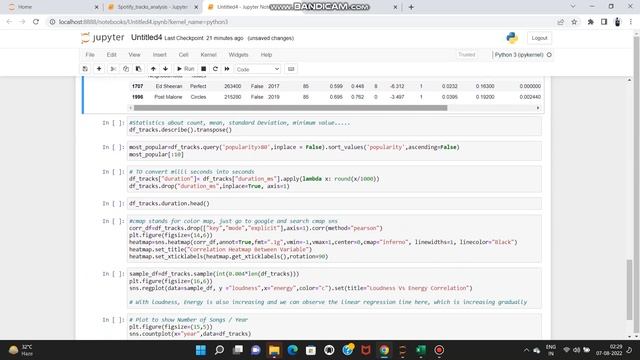This screenshot has height=360, width=640.
Task: Open the browser extensions puzzle icon
Action: [591, 22]
